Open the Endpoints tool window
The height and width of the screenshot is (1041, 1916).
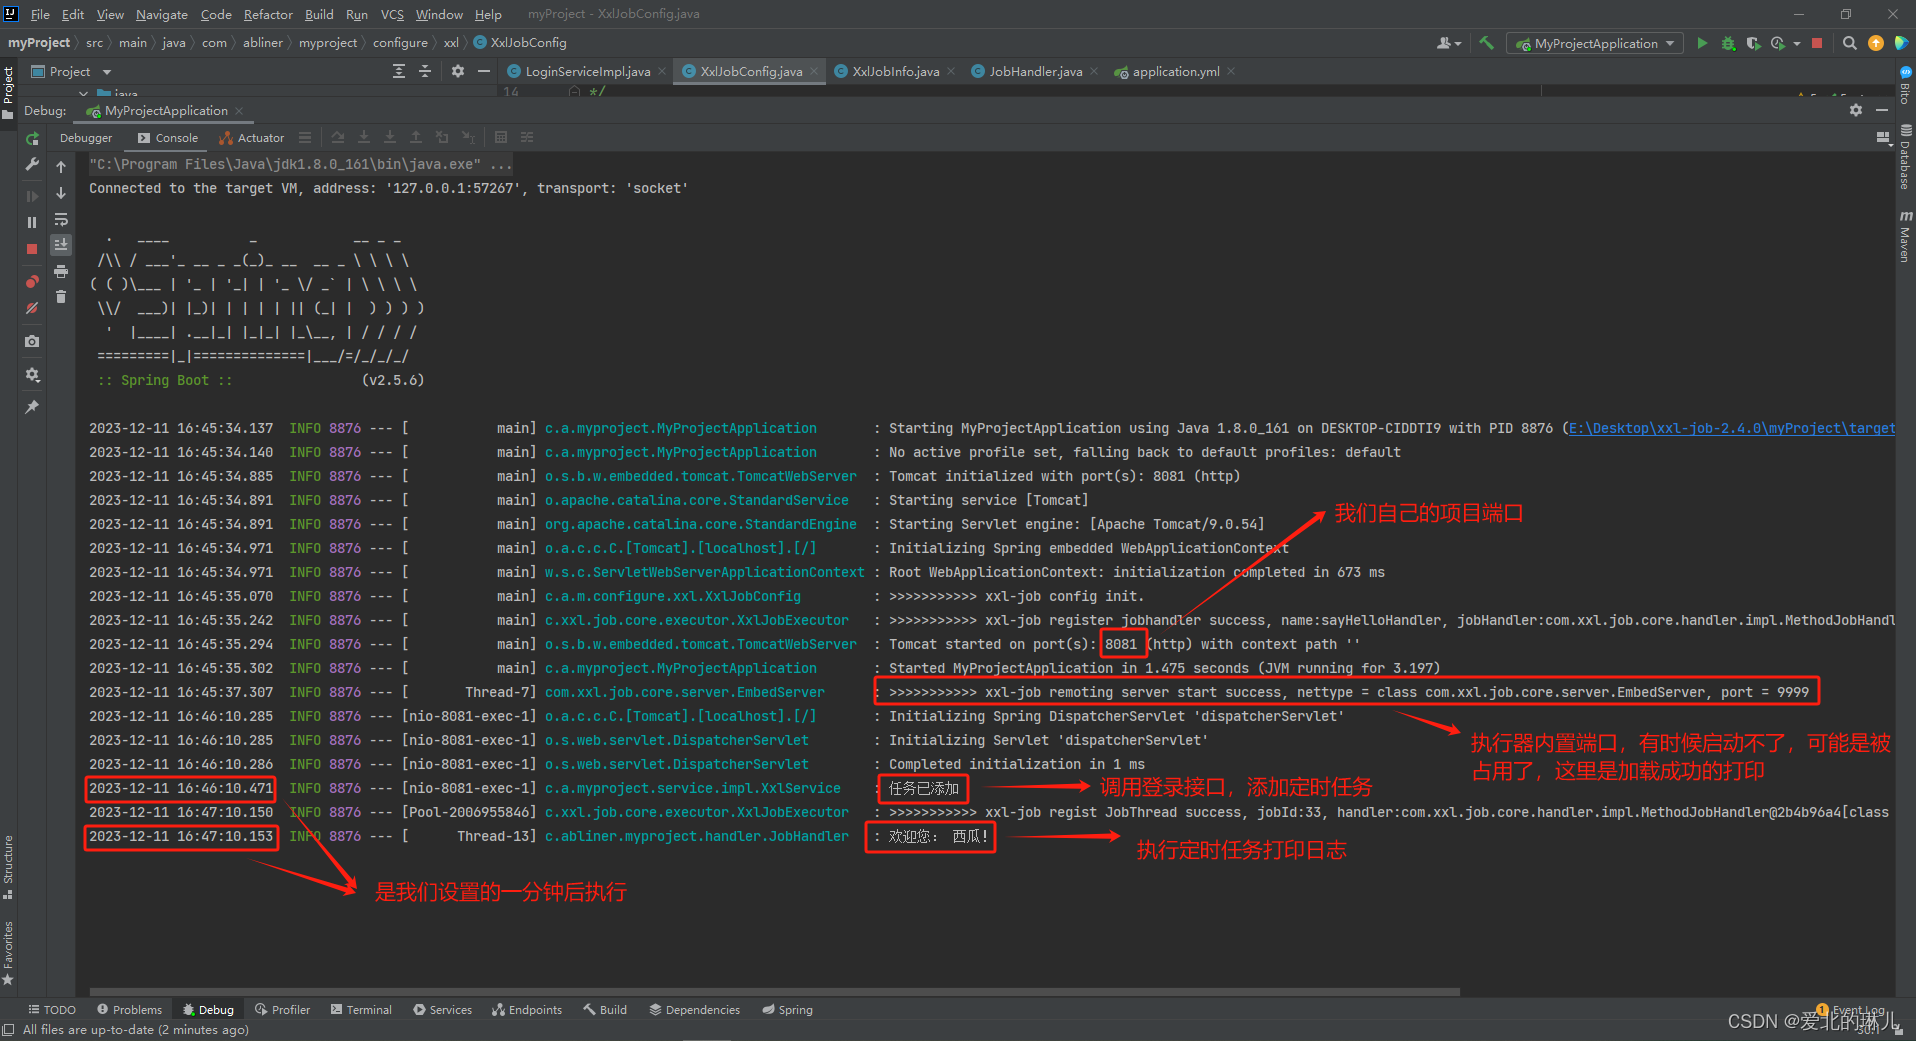527,1010
